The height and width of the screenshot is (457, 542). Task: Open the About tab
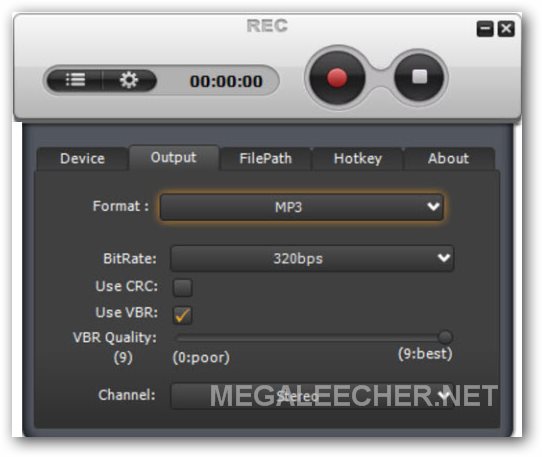448,159
